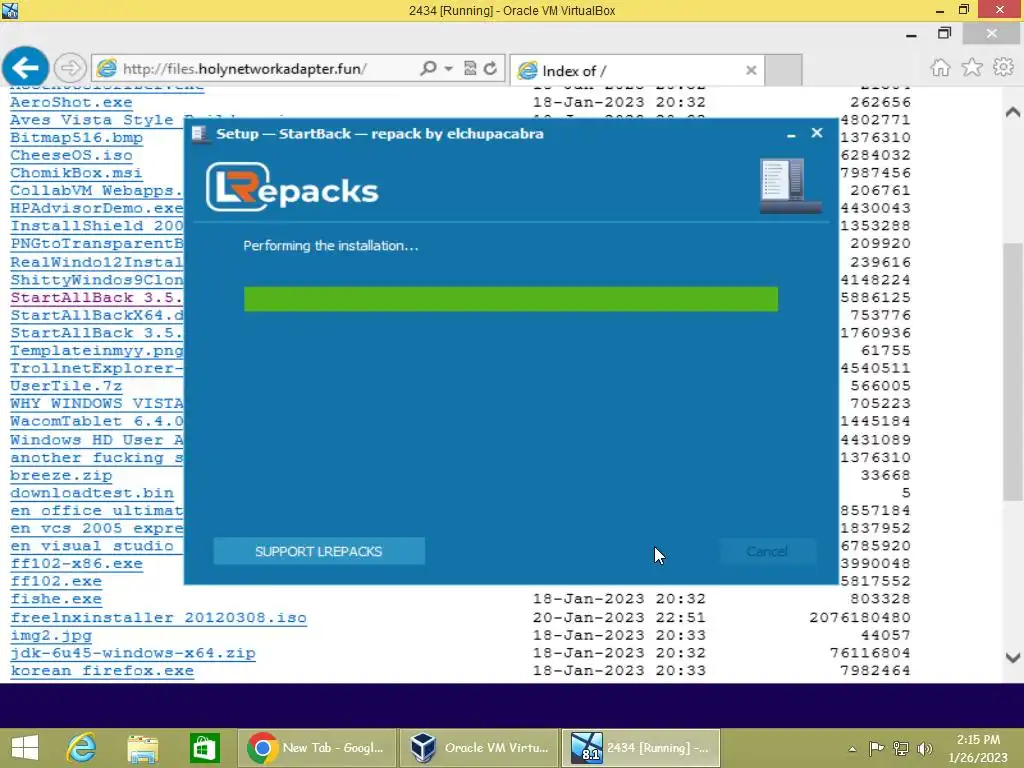Click the vertical scrollbar thumb
This screenshot has width=1024, height=768.
[1013, 372]
